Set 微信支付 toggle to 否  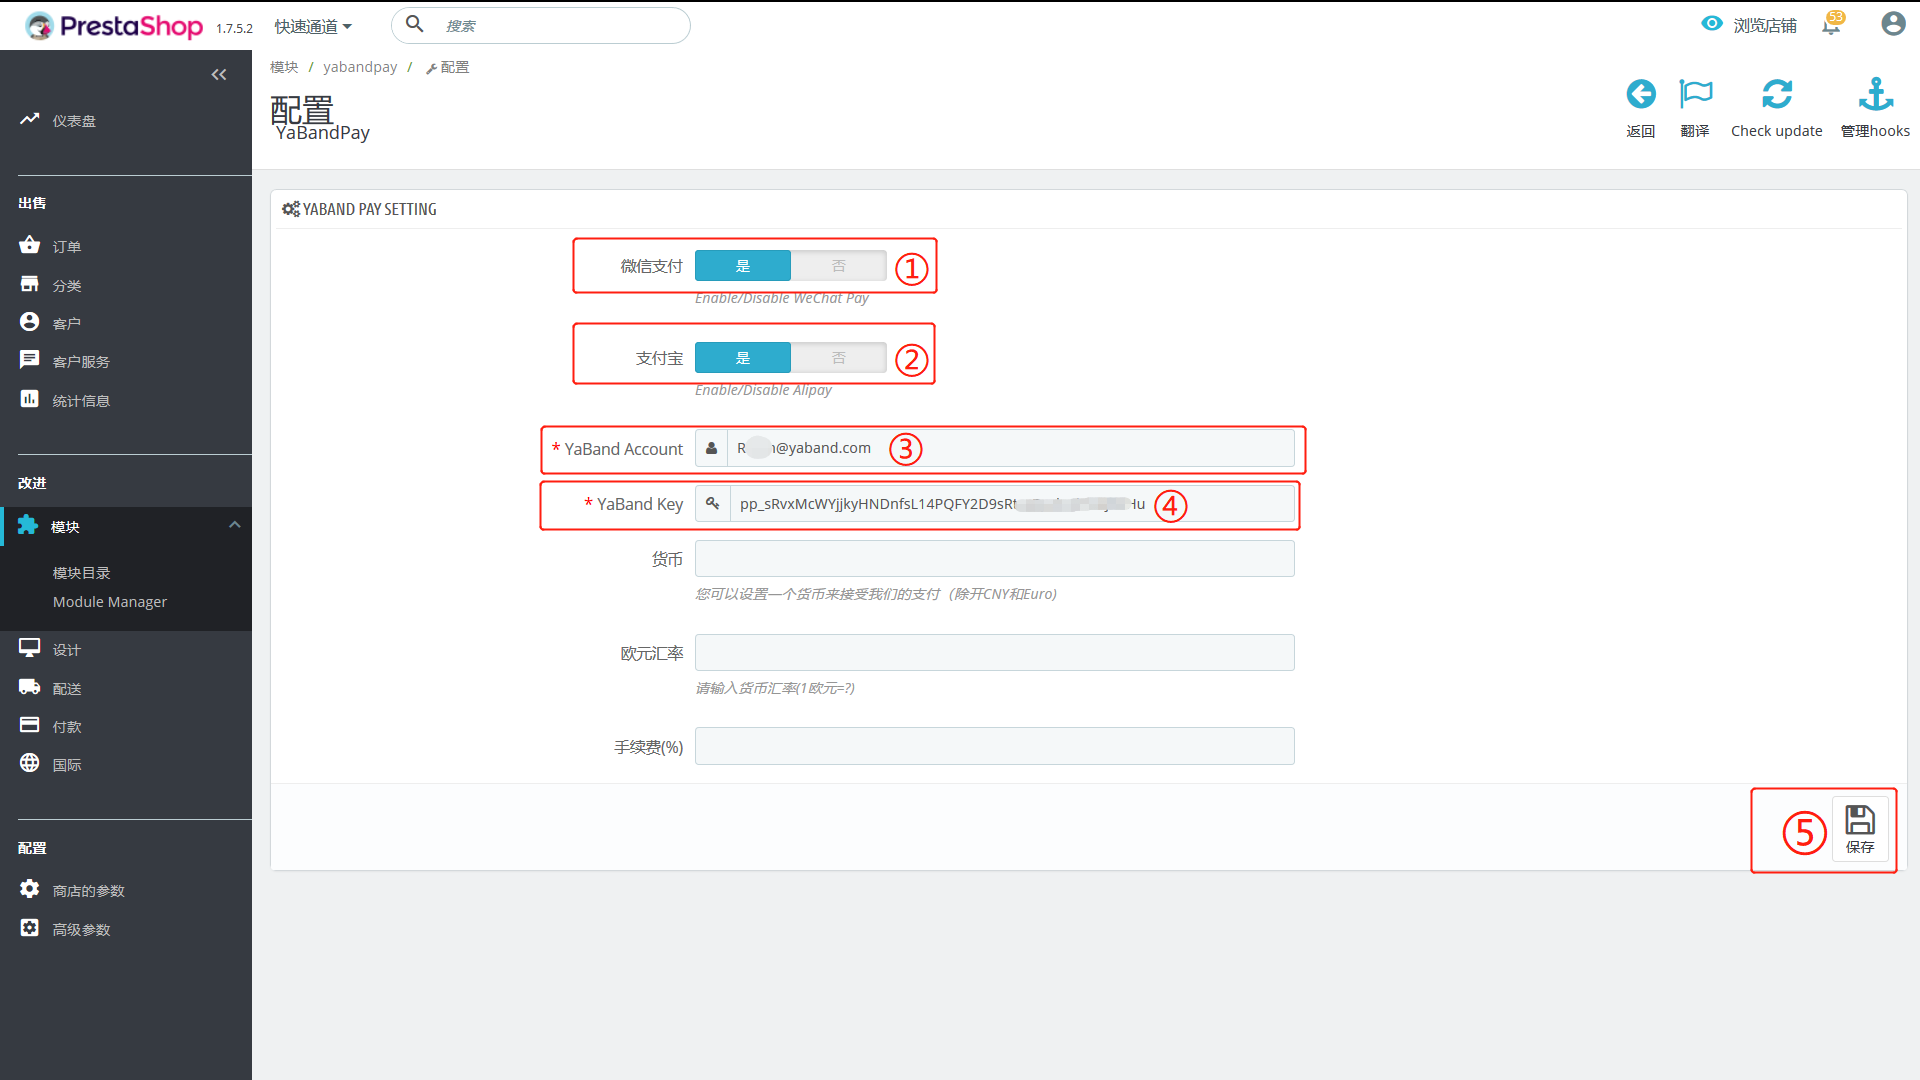[838, 266]
